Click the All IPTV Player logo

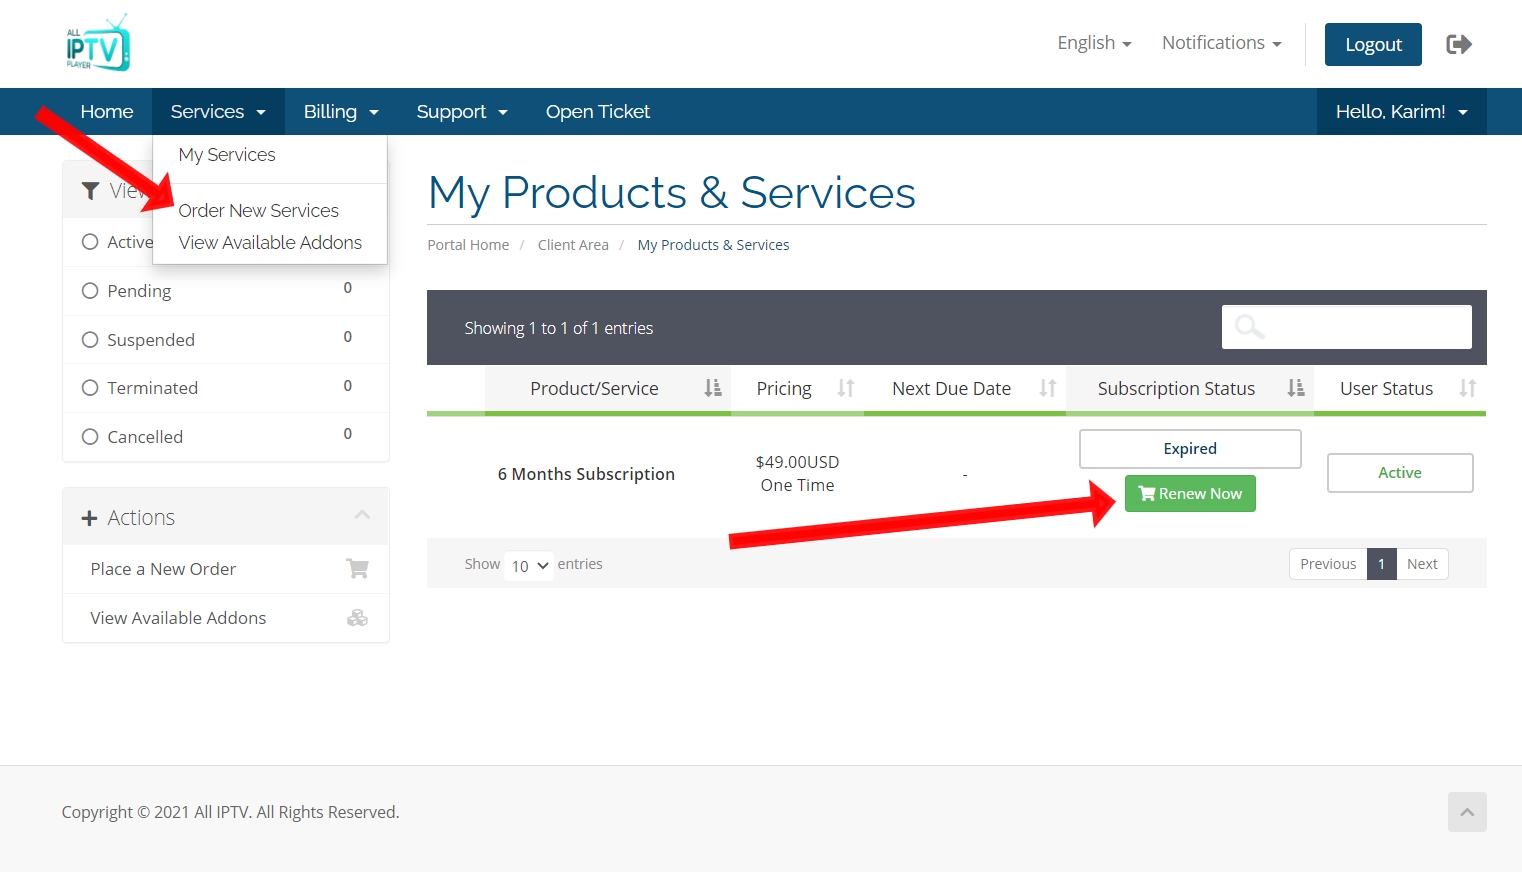[x=98, y=43]
